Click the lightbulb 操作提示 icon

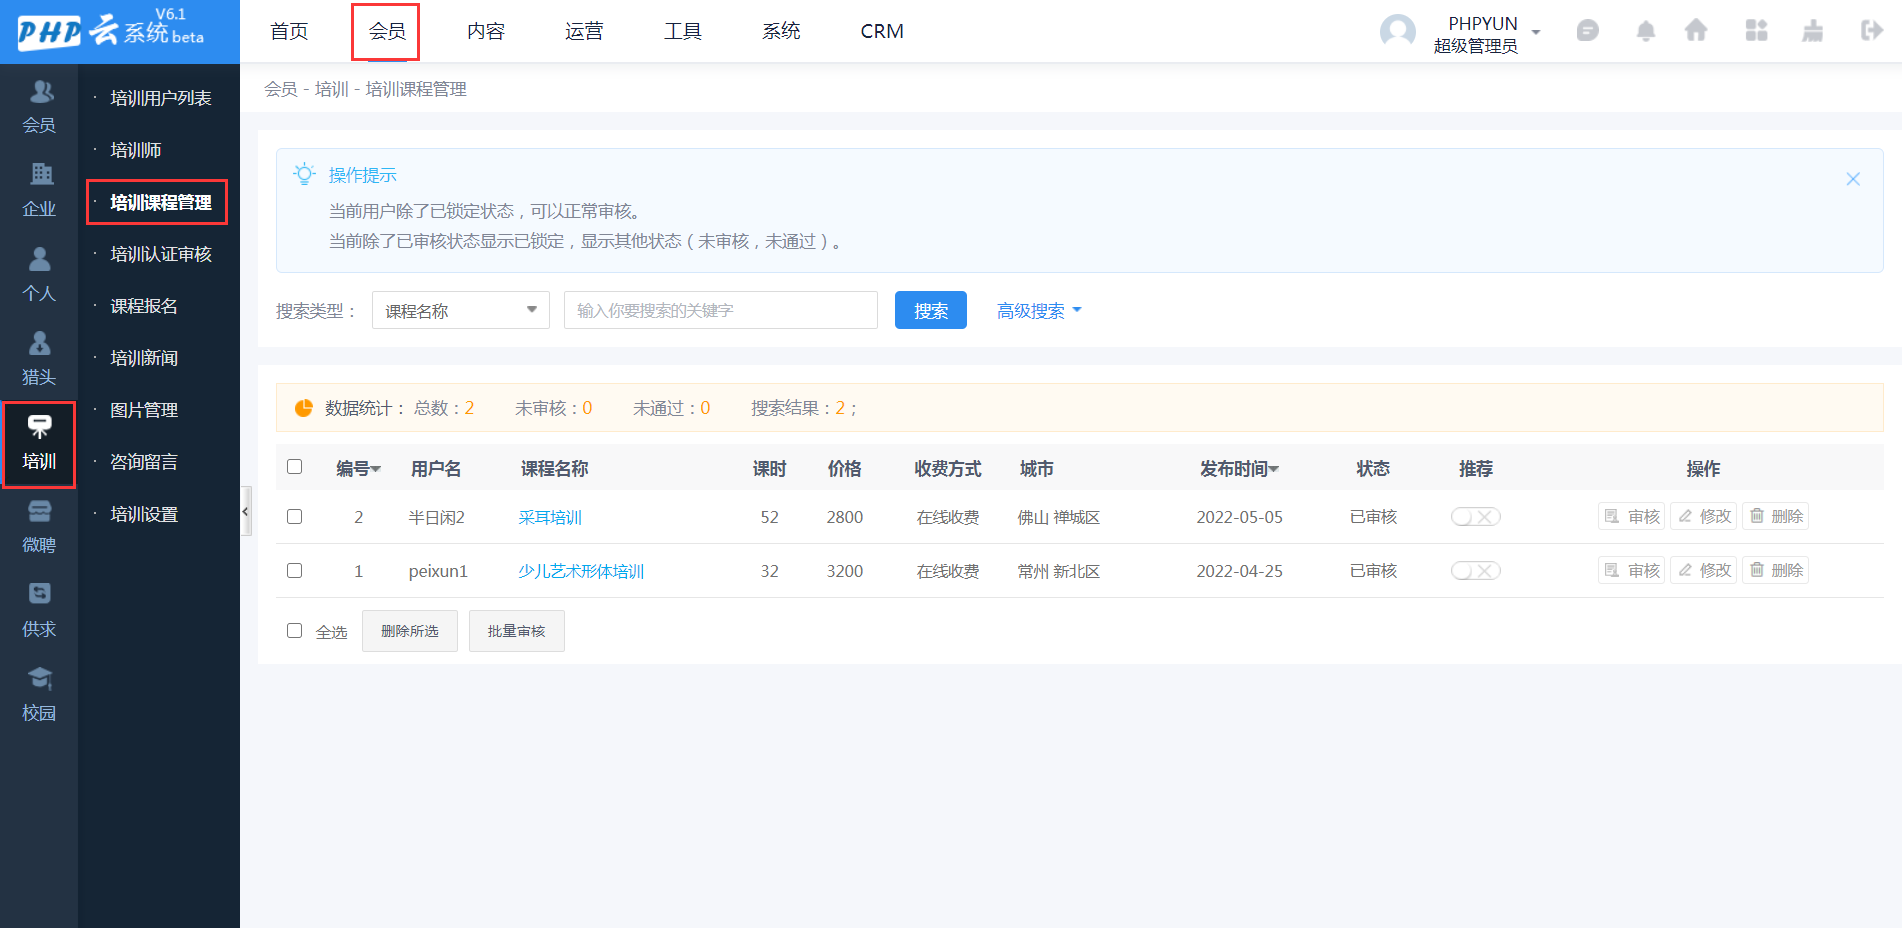click(x=304, y=174)
